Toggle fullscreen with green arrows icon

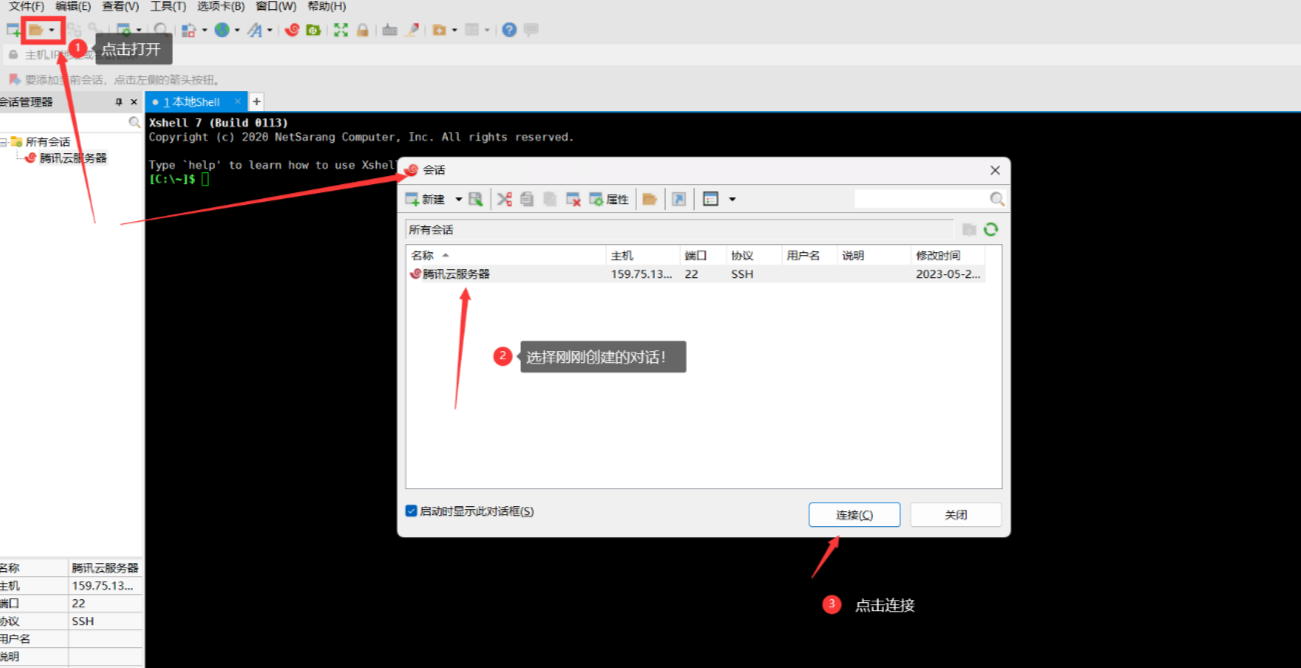coord(341,30)
